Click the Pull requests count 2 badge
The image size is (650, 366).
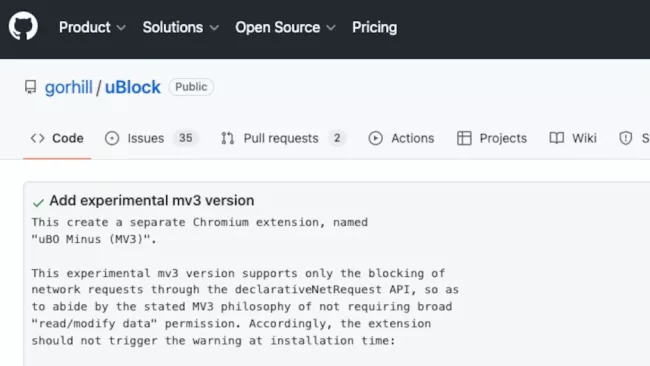(x=337, y=138)
